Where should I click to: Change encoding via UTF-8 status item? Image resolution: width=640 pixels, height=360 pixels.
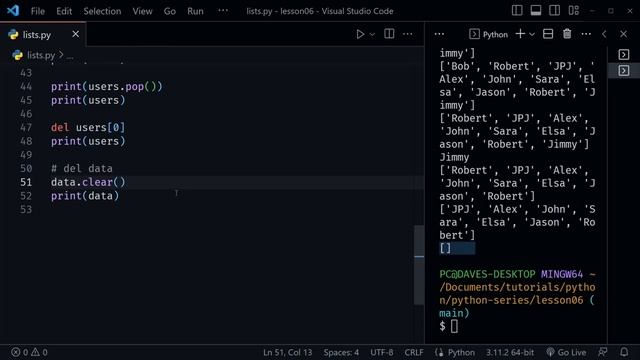point(382,352)
